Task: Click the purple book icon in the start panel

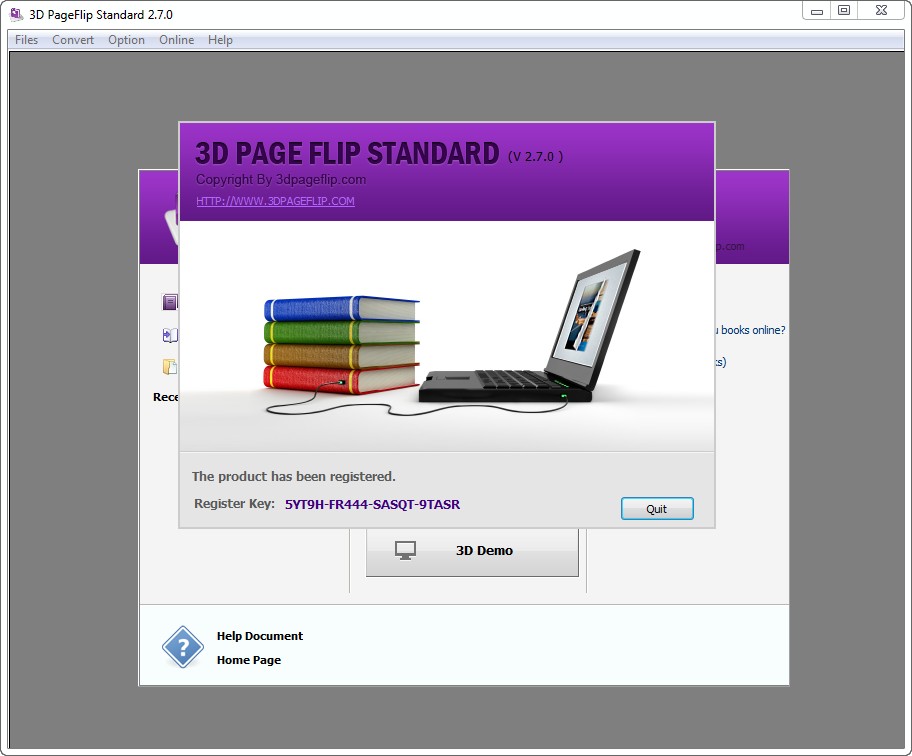Action: pyautogui.click(x=170, y=302)
